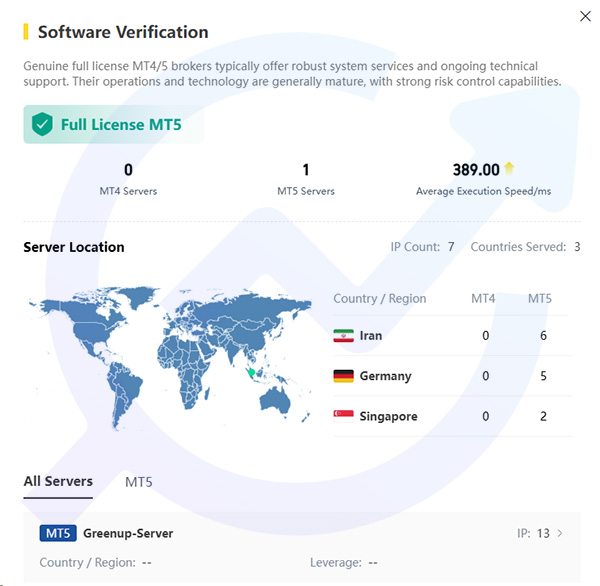Click the Server Location heading
The height and width of the screenshot is (586, 600).
(x=74, y=247)
